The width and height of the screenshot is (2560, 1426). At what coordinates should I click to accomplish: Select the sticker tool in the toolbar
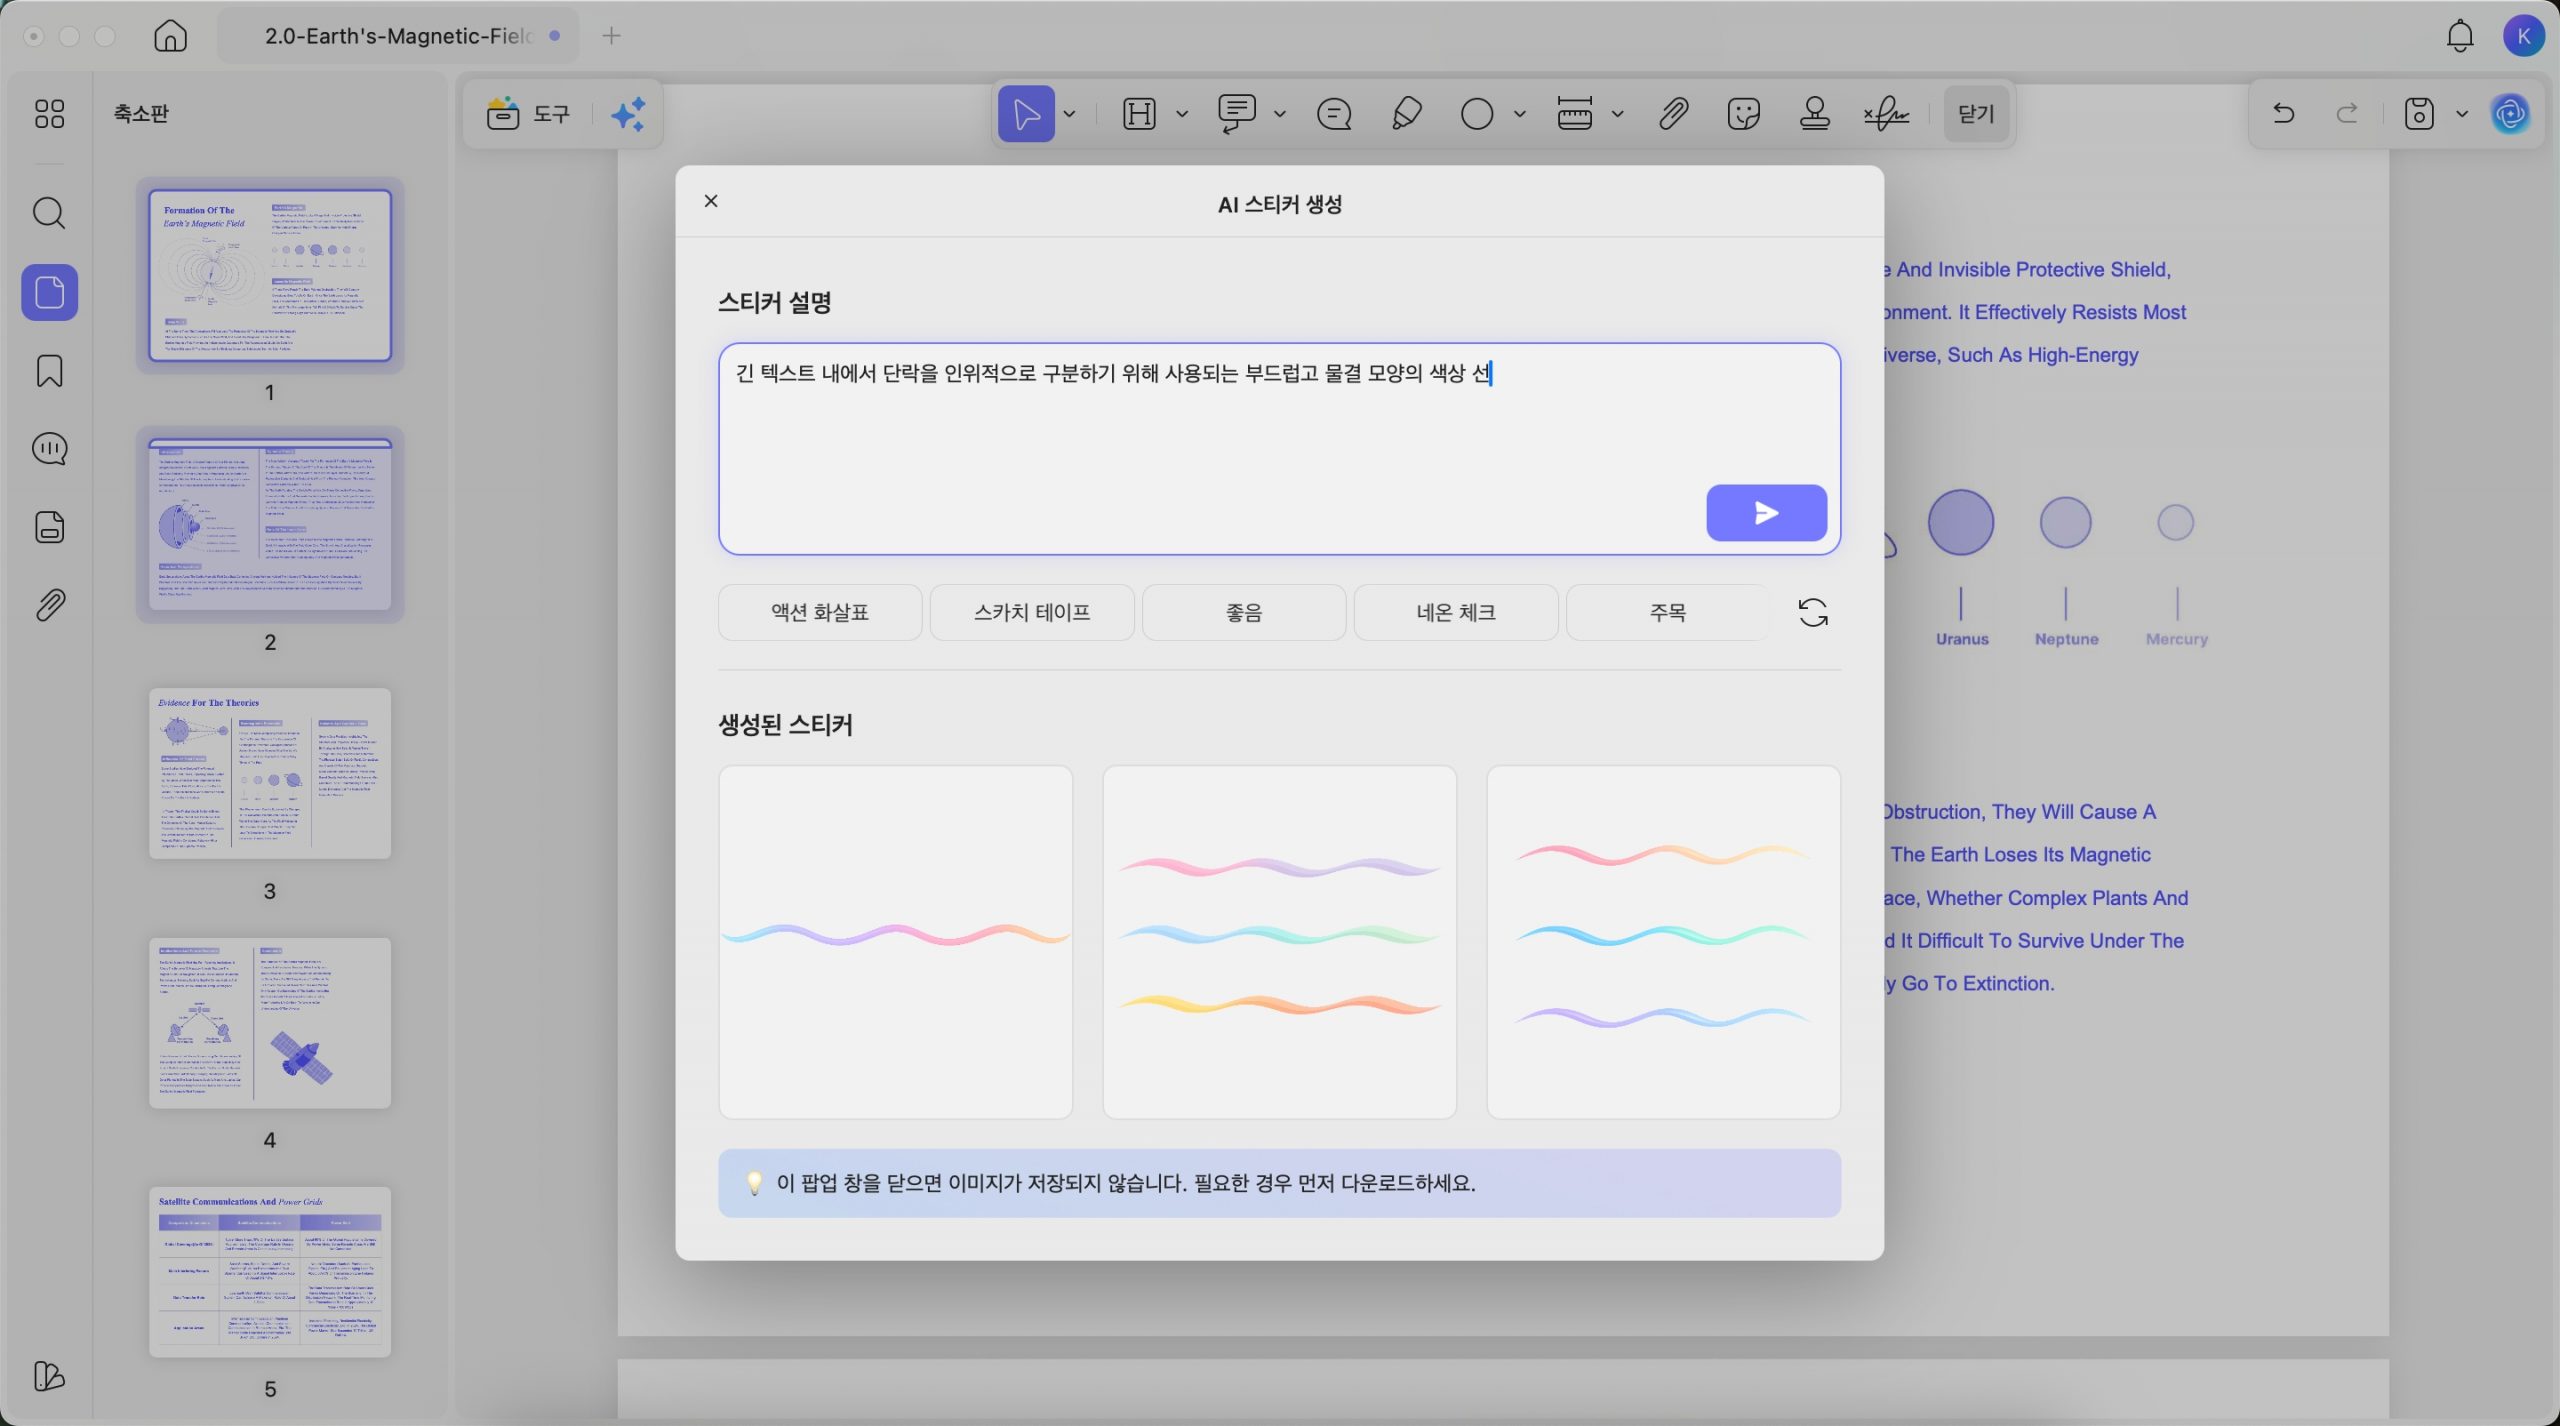pyautogui.click(x=1743, y=114)
